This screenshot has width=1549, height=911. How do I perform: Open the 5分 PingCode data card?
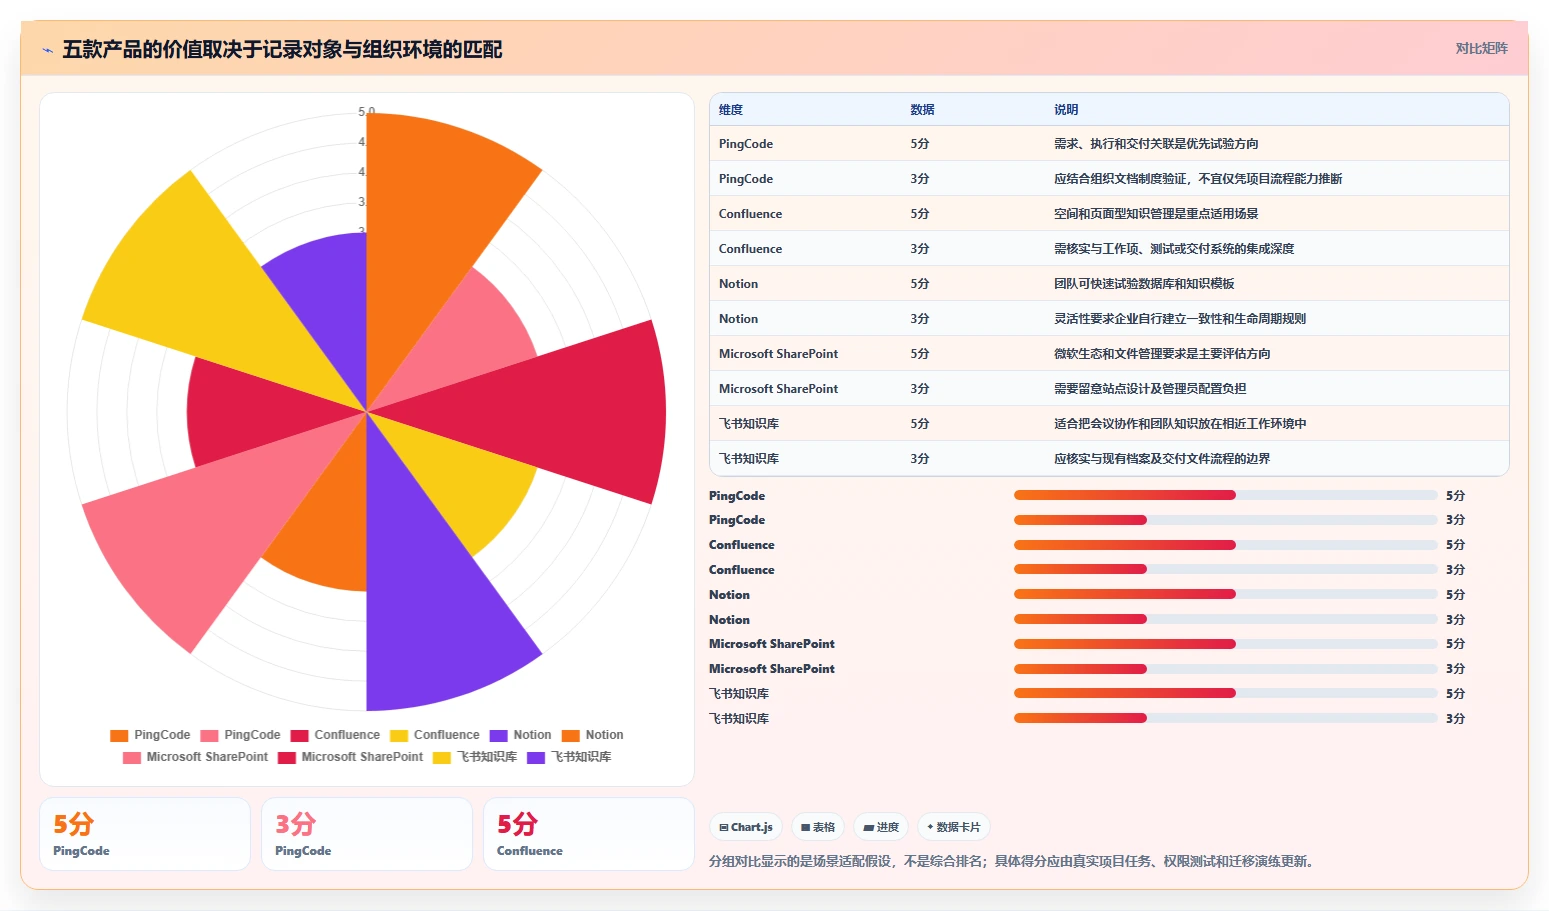tap(145, 834)
